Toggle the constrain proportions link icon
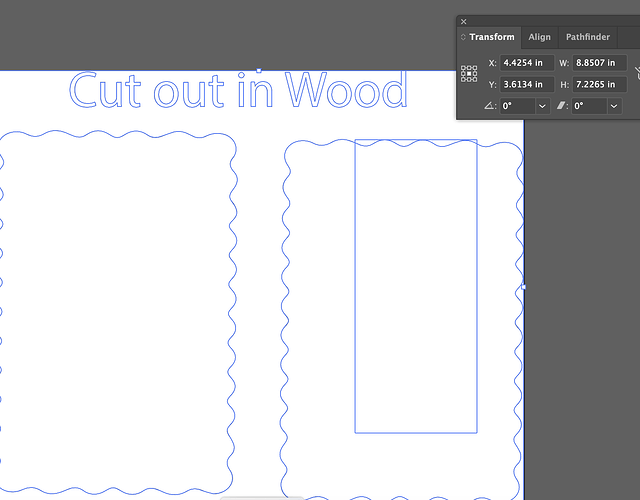This screenshot has height=500, width=640. [637, 74]
